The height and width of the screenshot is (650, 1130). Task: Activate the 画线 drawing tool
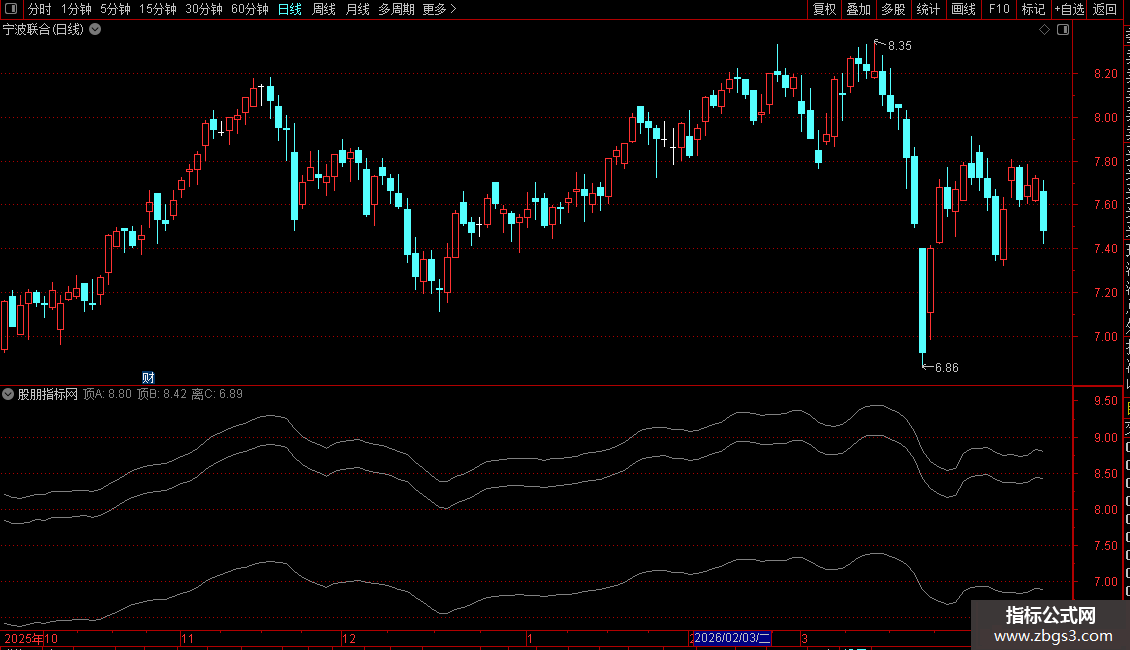pos(963,9)
